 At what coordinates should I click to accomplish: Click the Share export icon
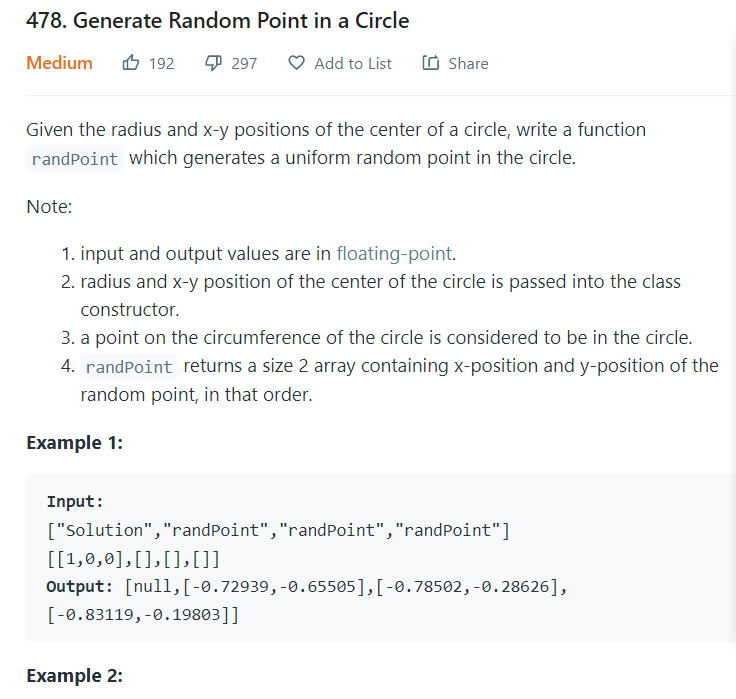[430, 62]
